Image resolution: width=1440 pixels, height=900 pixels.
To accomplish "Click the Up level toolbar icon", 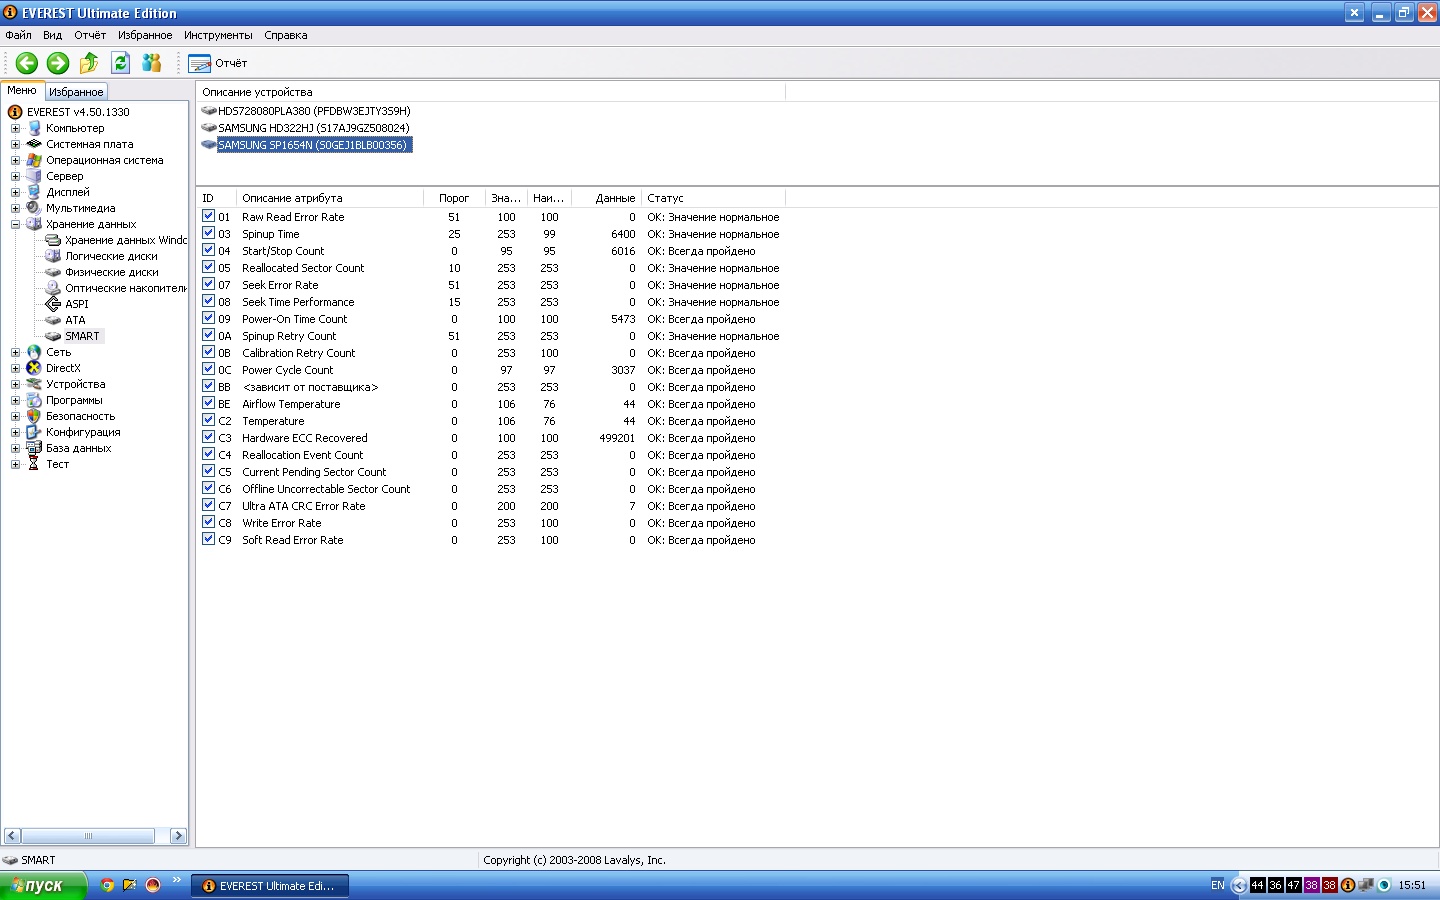I will coord(89,63).
